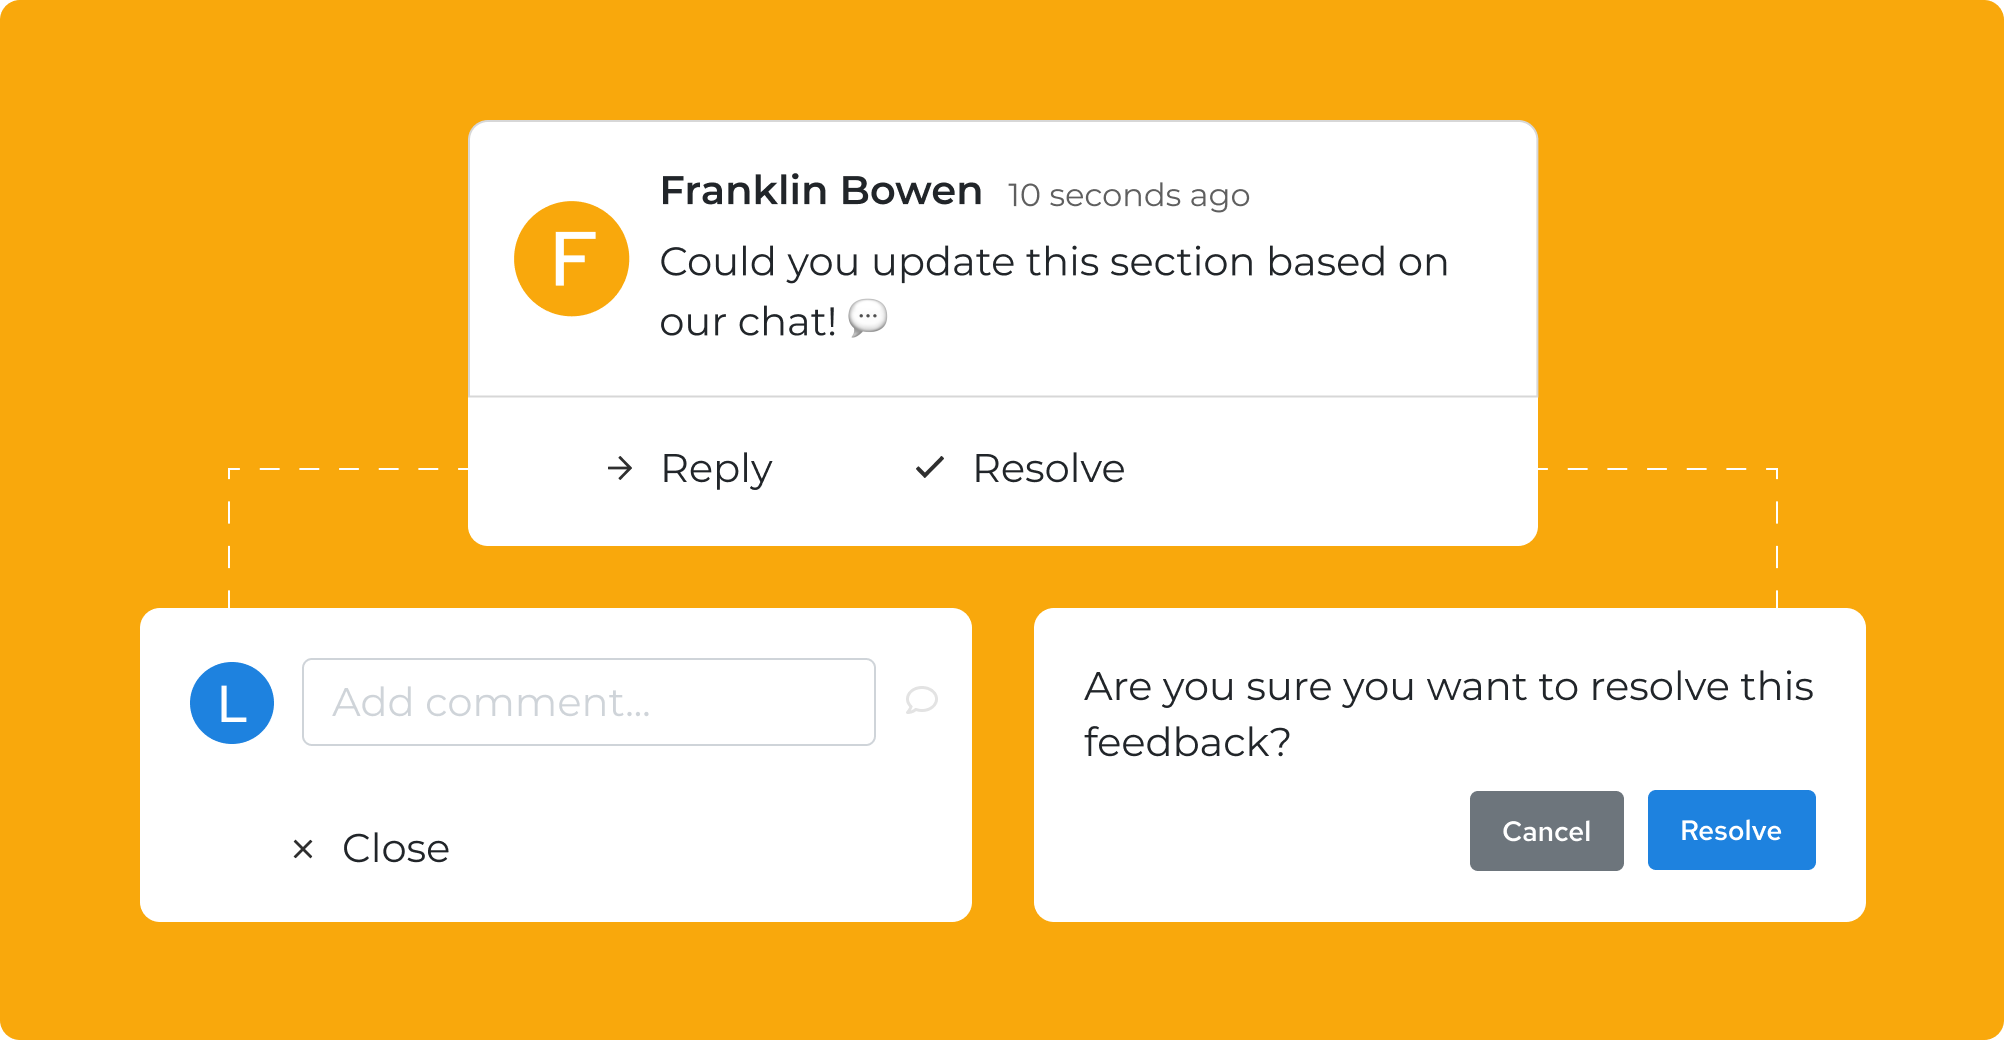Click the "10 seconds ago" timestamp
The height and width of the screenshot is (1040, 2004).
(1128, 195)
